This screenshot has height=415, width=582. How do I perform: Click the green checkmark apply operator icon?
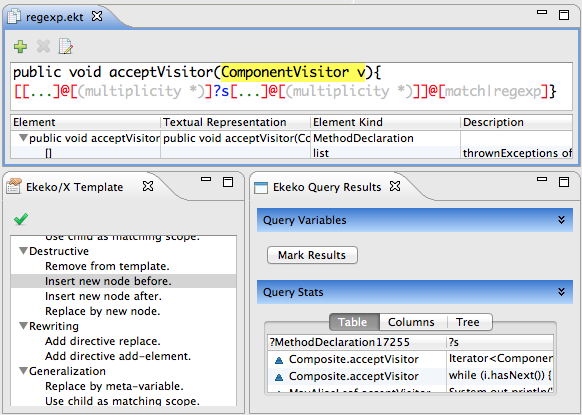coord(21,219)
